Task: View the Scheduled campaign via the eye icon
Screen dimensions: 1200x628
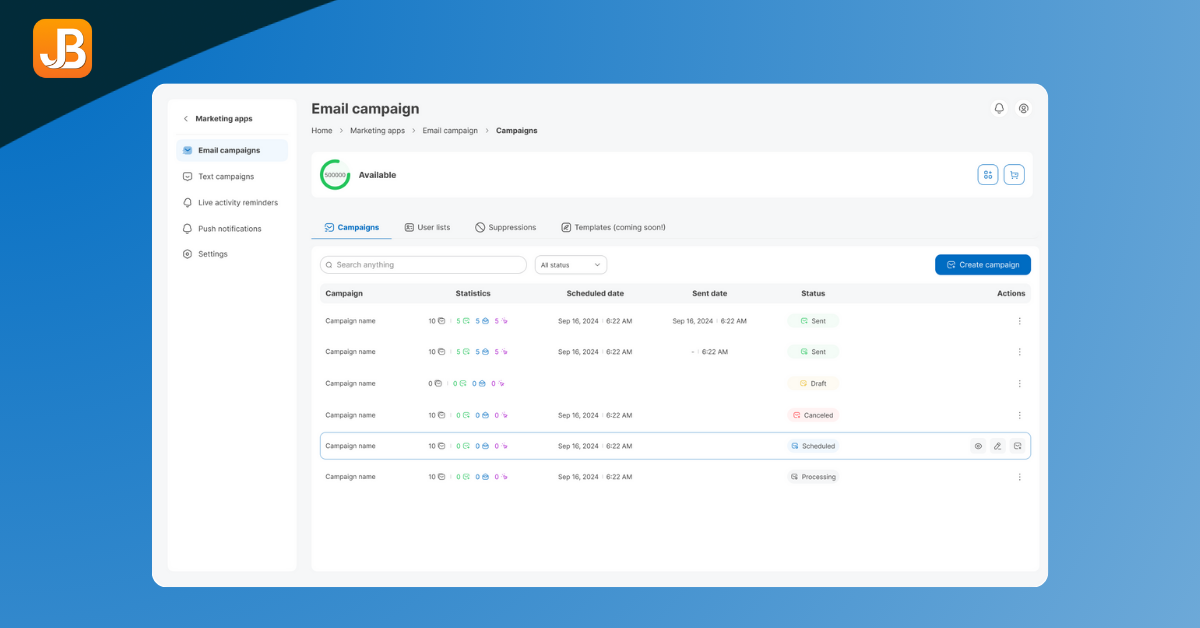Action: coord(978,446)
